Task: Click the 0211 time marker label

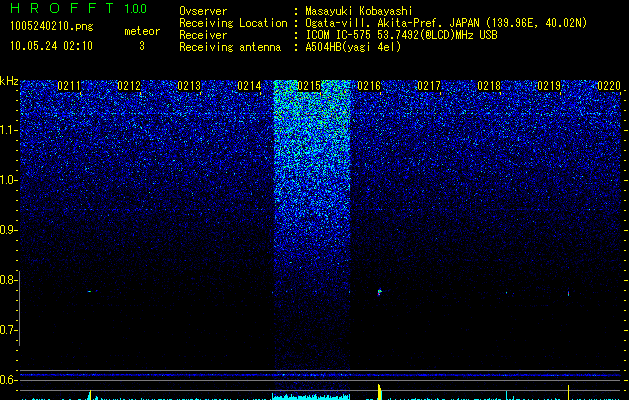Action: click(69, 86)
